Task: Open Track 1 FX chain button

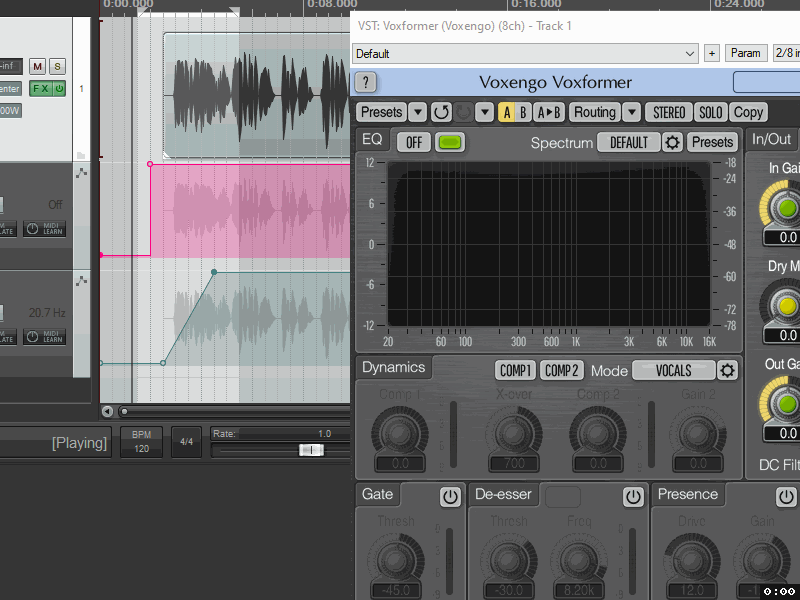Action: pos(41,89)
